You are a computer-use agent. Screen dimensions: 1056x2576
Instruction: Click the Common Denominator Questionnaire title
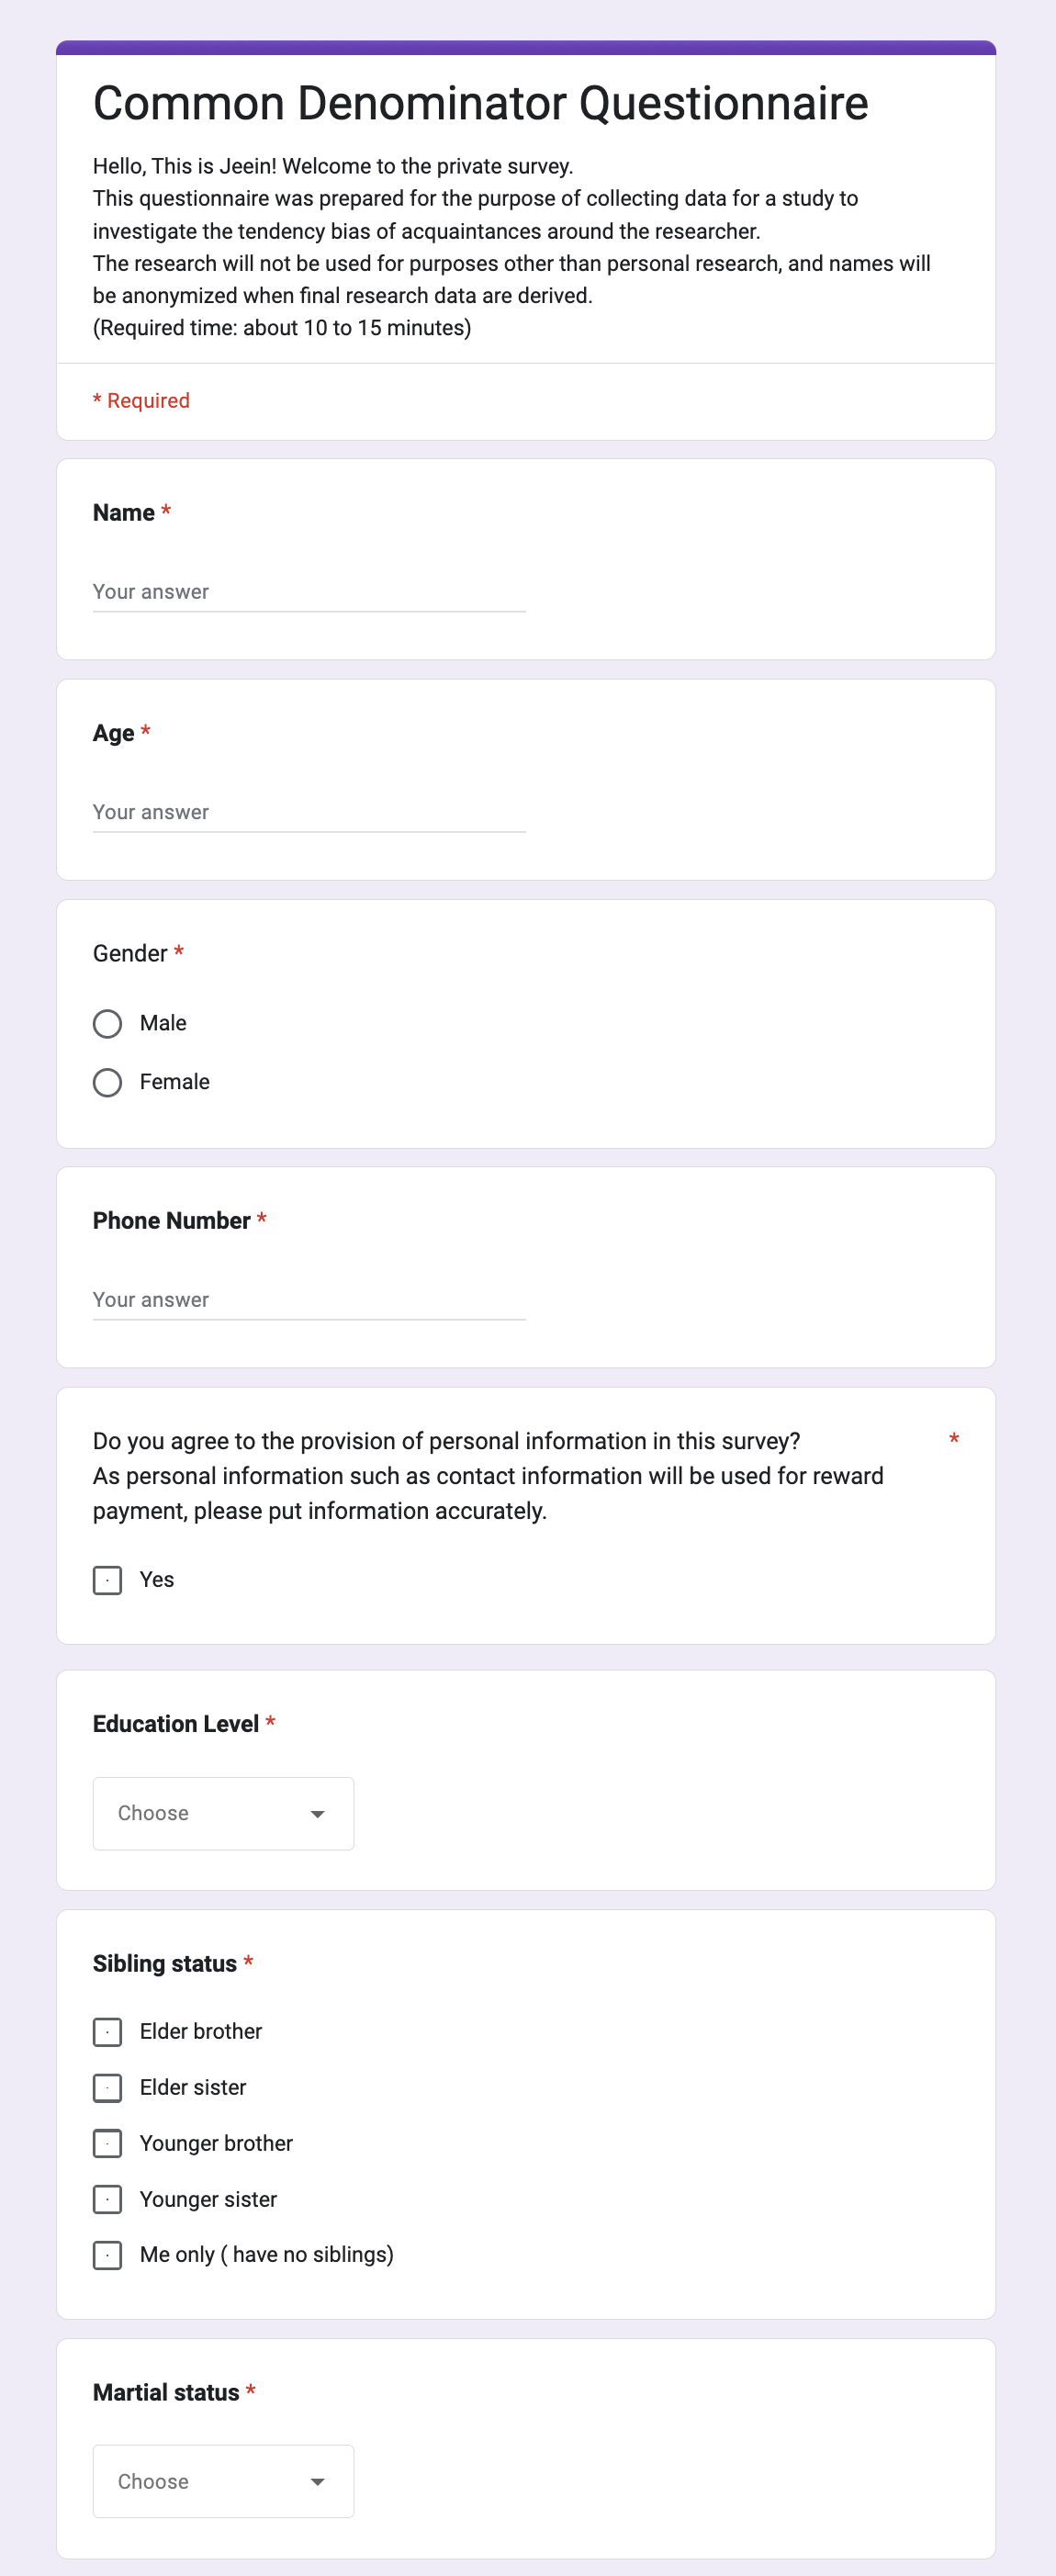480,104
